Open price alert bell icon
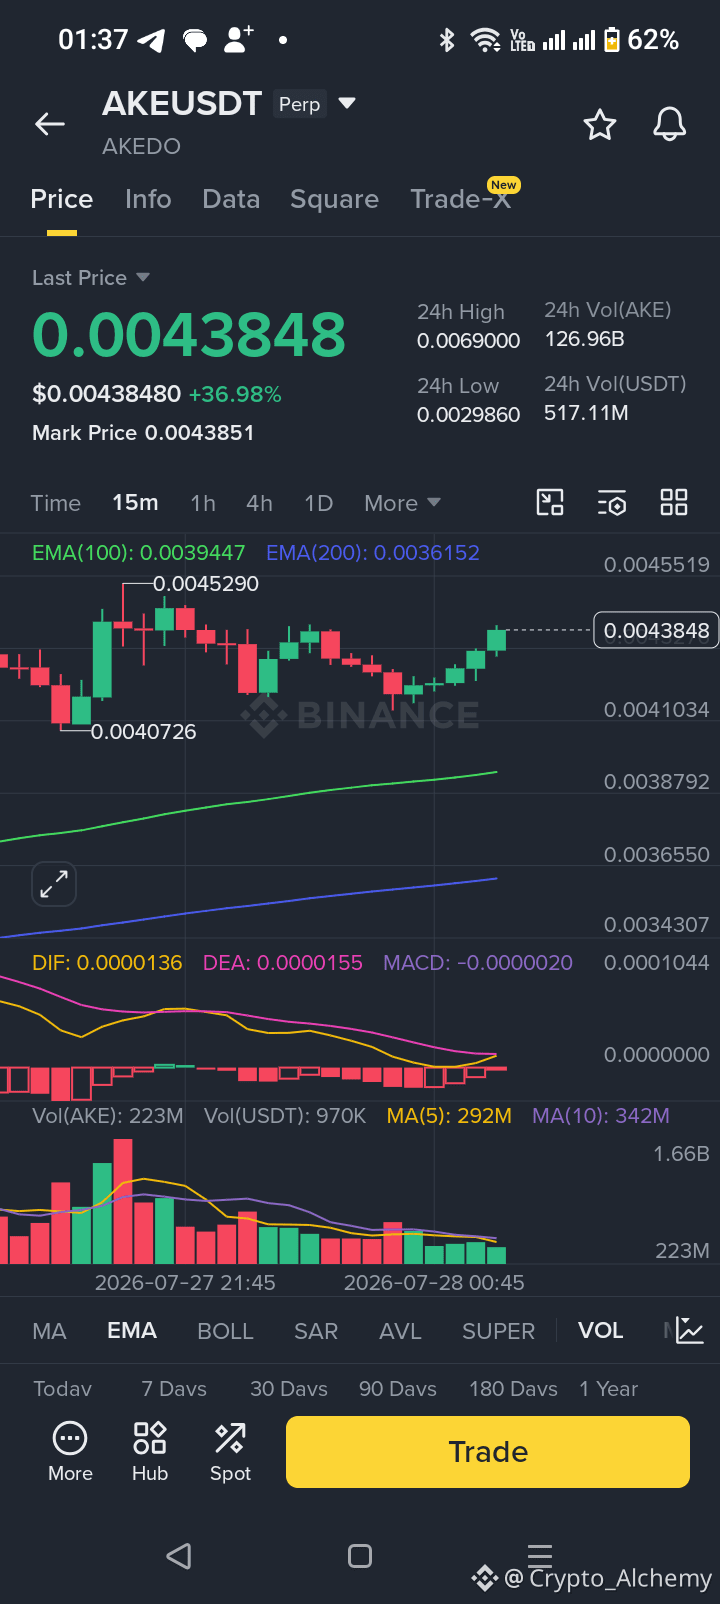The image size is (720, 1604). (x=670, y=125)
